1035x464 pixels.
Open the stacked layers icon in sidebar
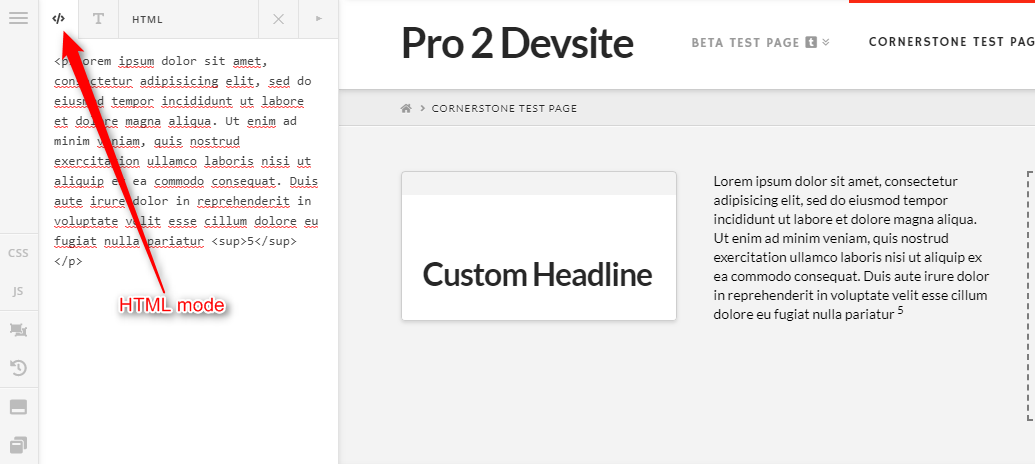(18, 445)
